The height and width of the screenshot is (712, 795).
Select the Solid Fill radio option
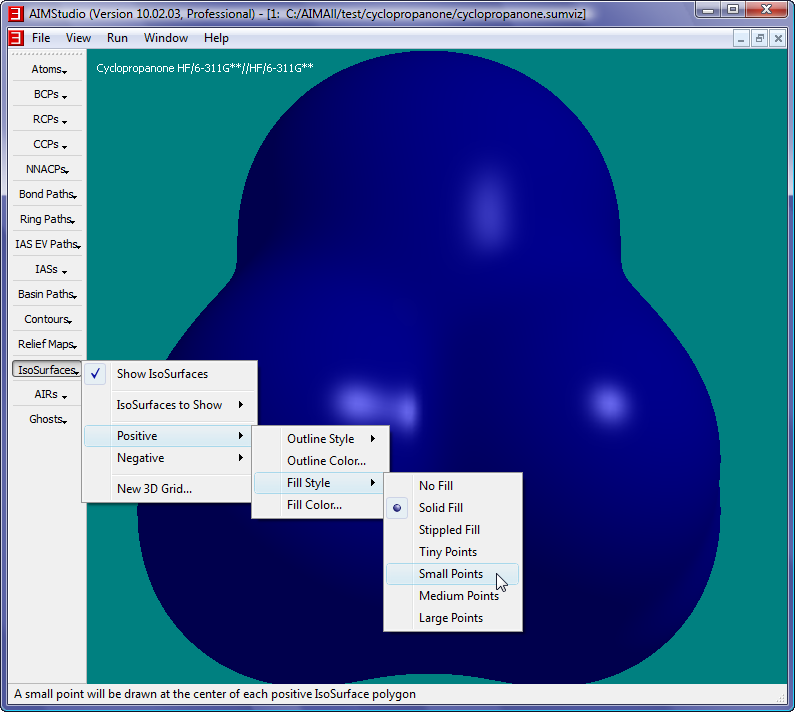pos(440,508)
